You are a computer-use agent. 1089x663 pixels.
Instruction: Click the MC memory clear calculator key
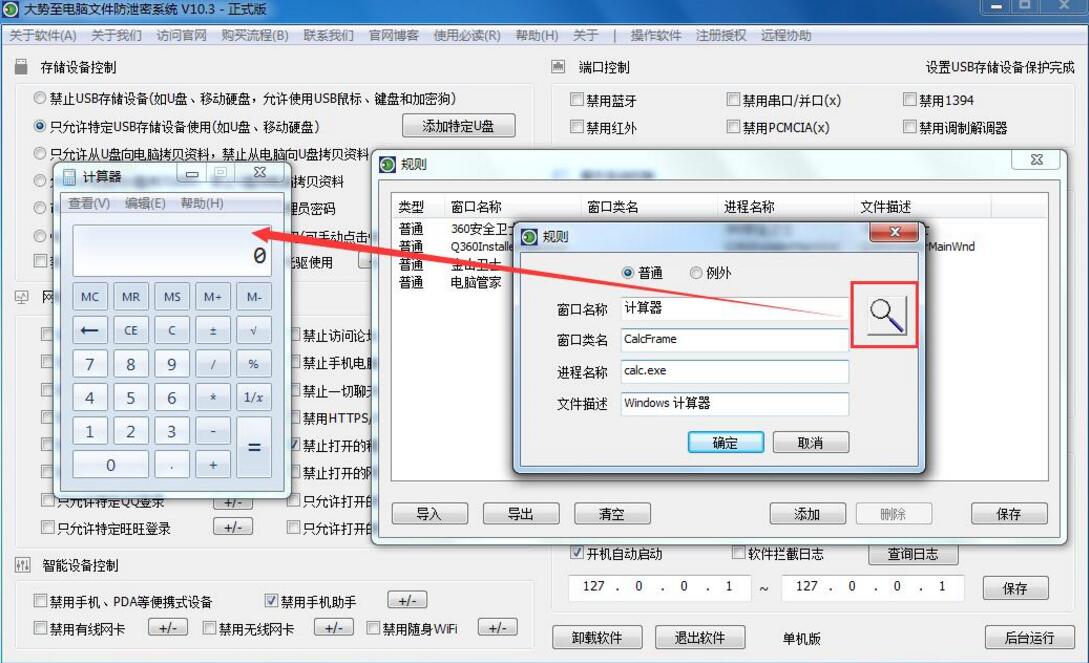(90, 296)
